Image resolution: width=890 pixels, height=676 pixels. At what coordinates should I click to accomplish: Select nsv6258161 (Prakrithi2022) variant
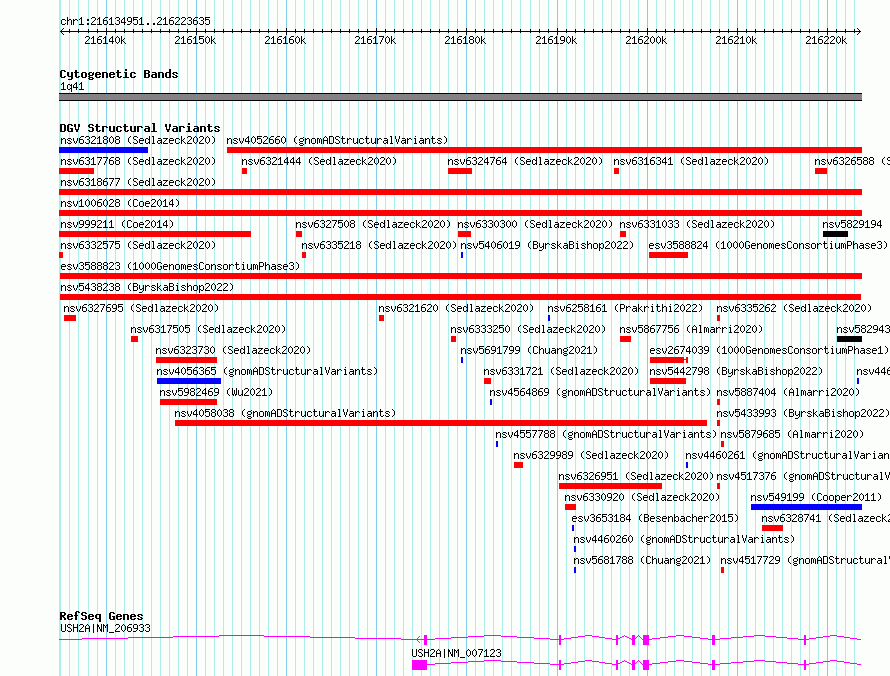pyautogui.click(x=625, y=308)
